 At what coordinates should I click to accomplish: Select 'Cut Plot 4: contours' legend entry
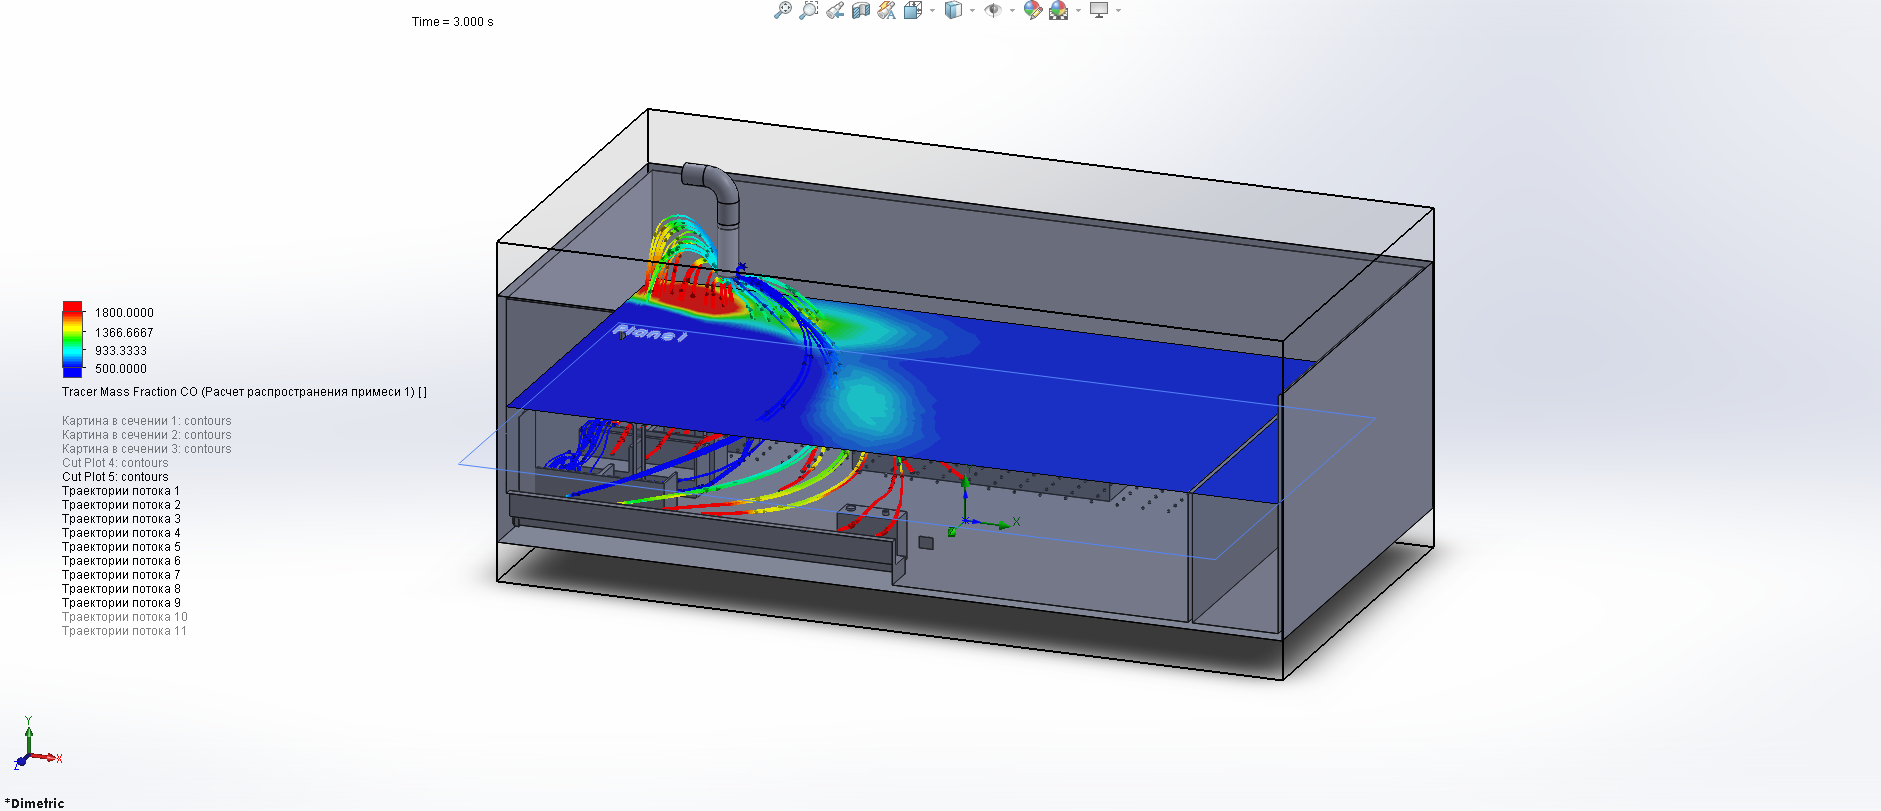[115, 463]
